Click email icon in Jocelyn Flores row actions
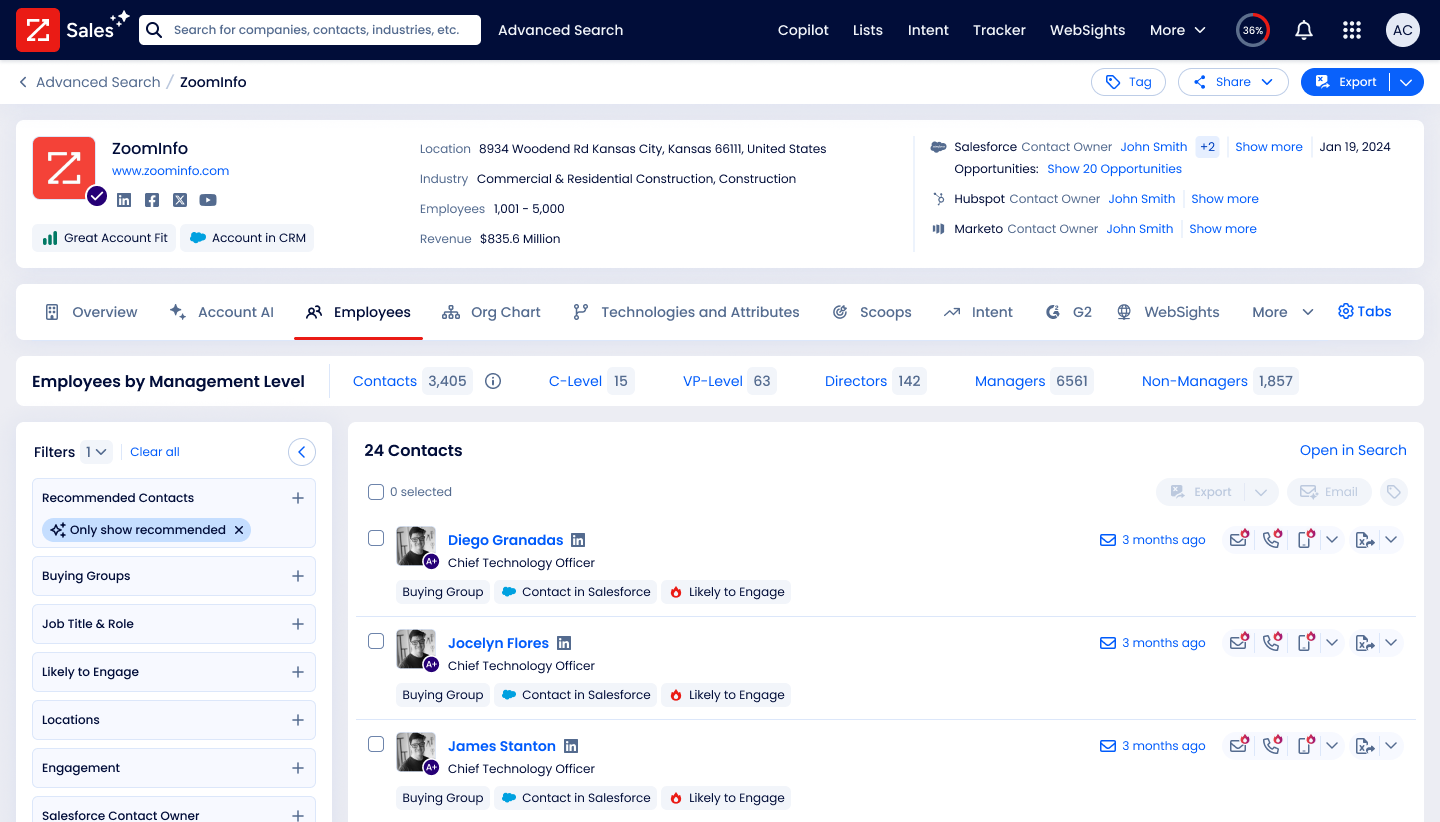The width and height of the screenshot is (1440, 822). click(x=1239, y=642)
